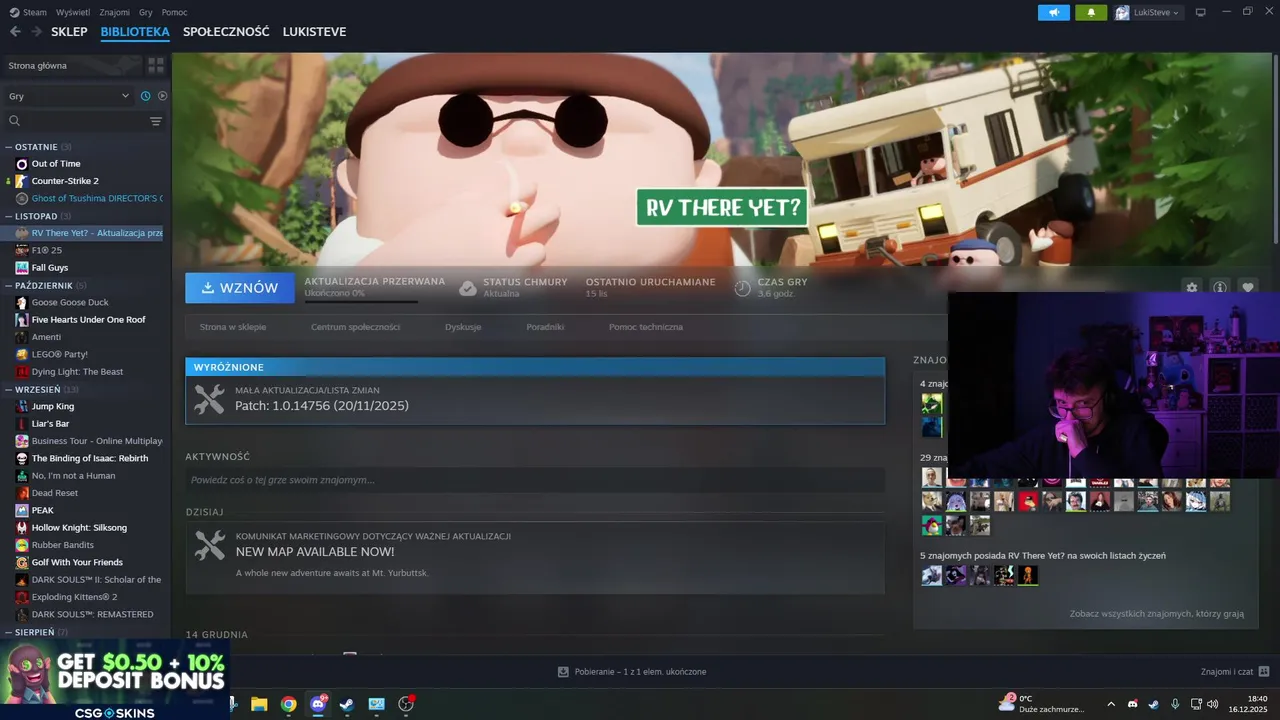This screenshot has width=1280, height=720.
Task: Open LUKISTEVE profile tab
Action: click(314, 32)
